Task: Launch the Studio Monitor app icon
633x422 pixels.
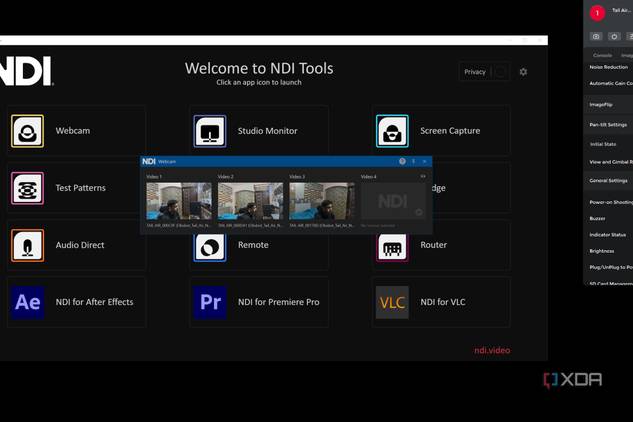Action: (x=210, y=131)
